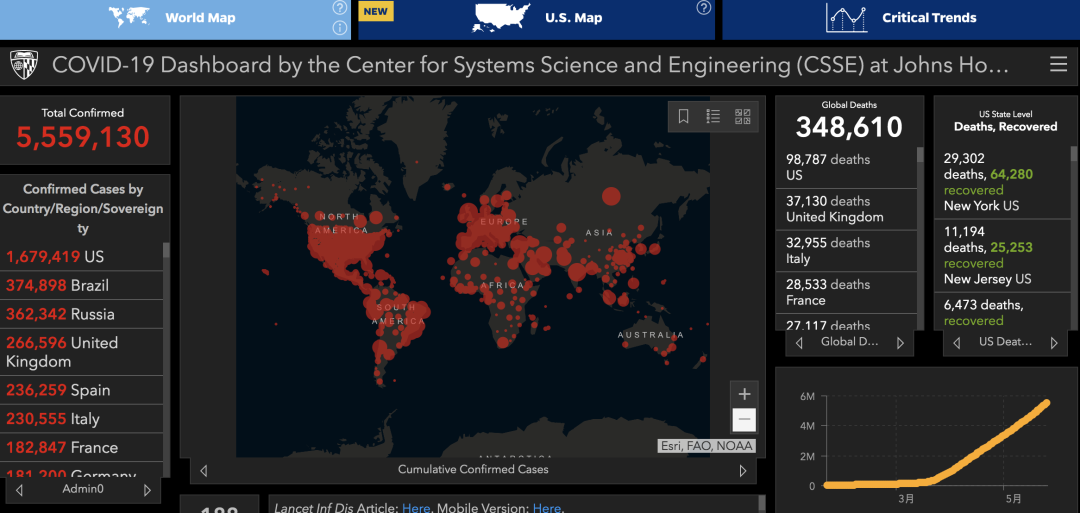Click right arrow in Global Deaths pager
Viewport: 1080px width, 513px height.
pos(900,342)
